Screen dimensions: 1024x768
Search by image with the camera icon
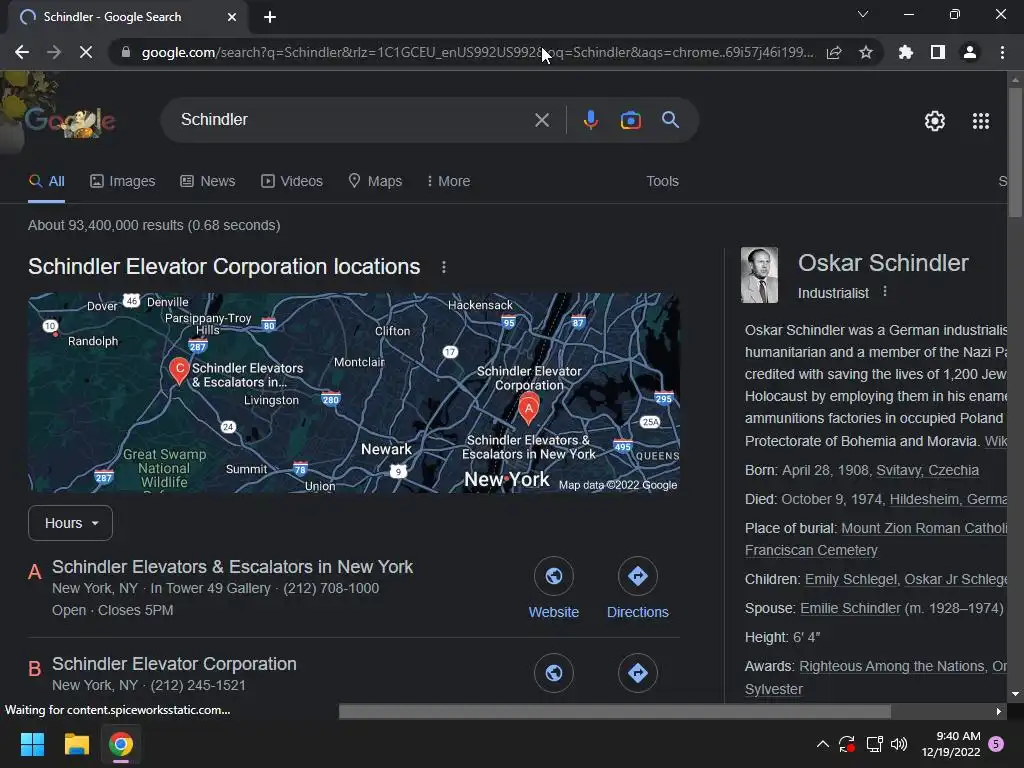coord(631,120)
